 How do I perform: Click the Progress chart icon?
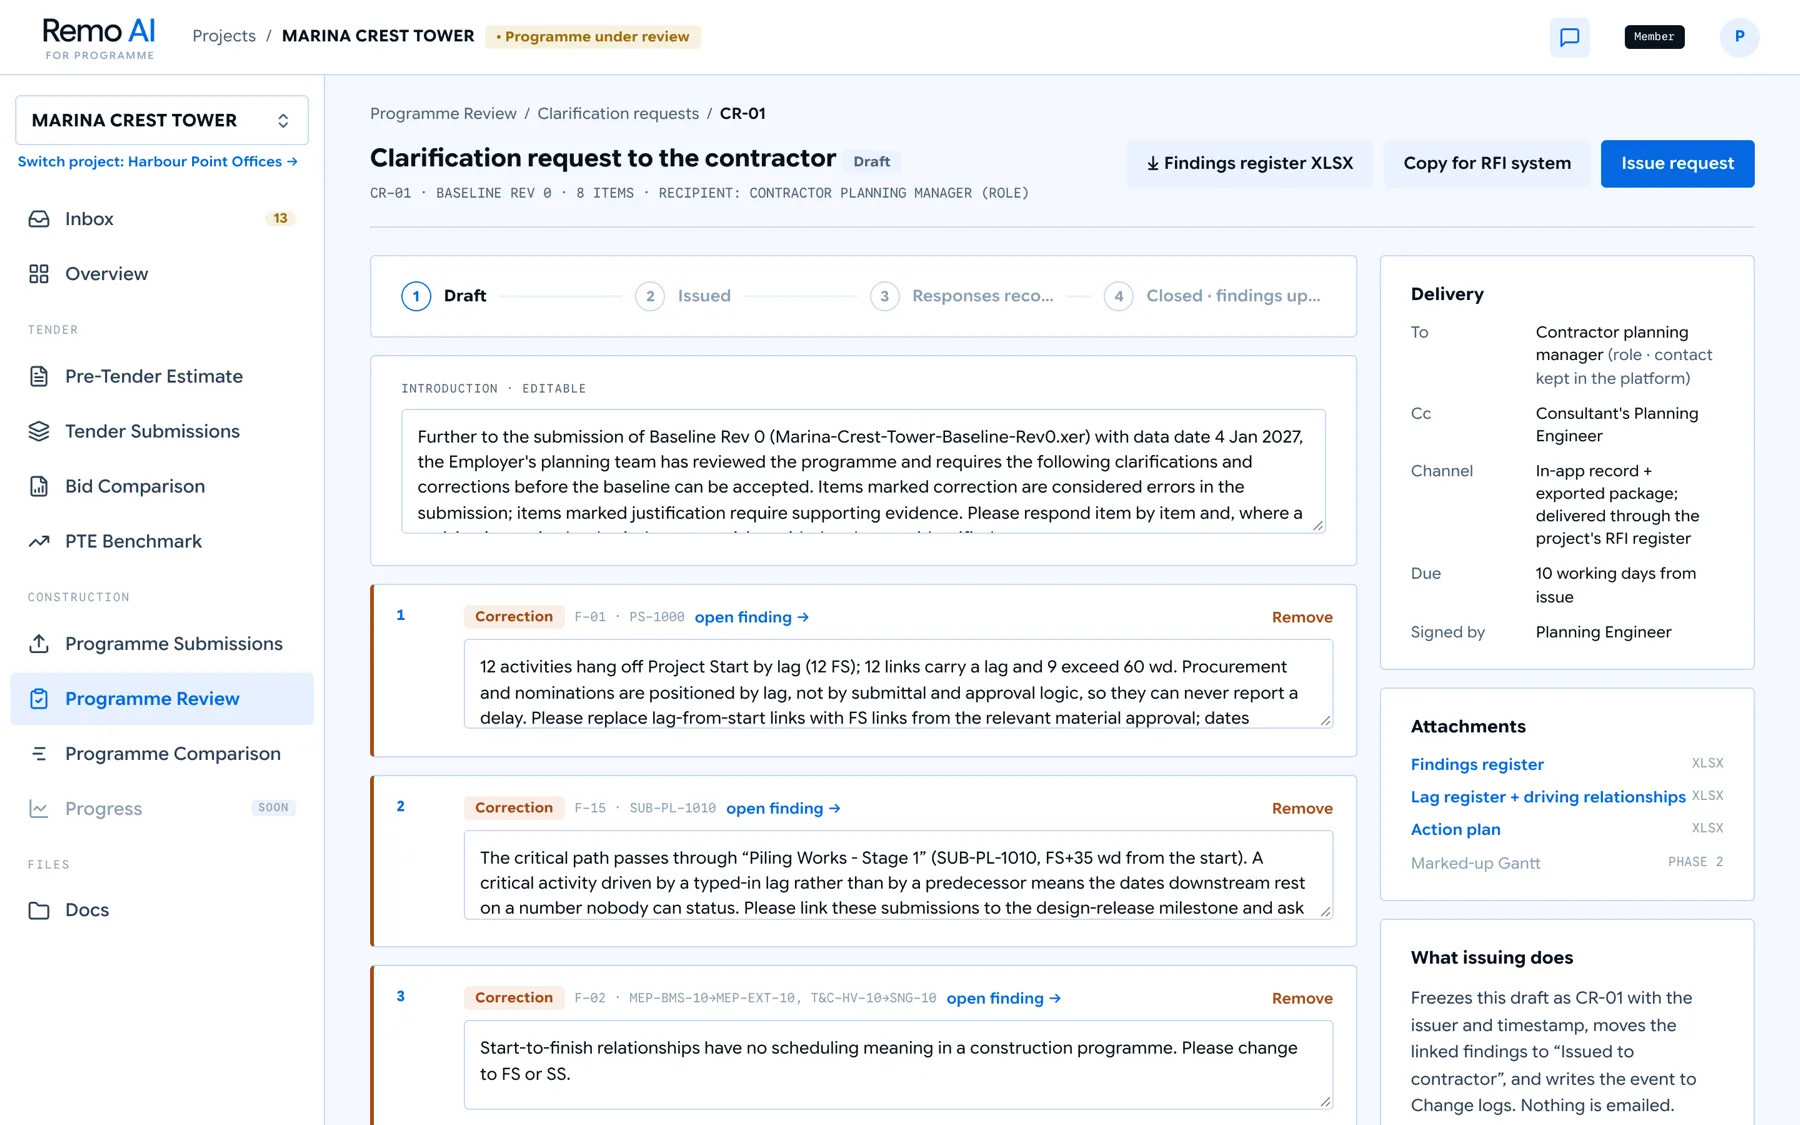pos(39,809)
